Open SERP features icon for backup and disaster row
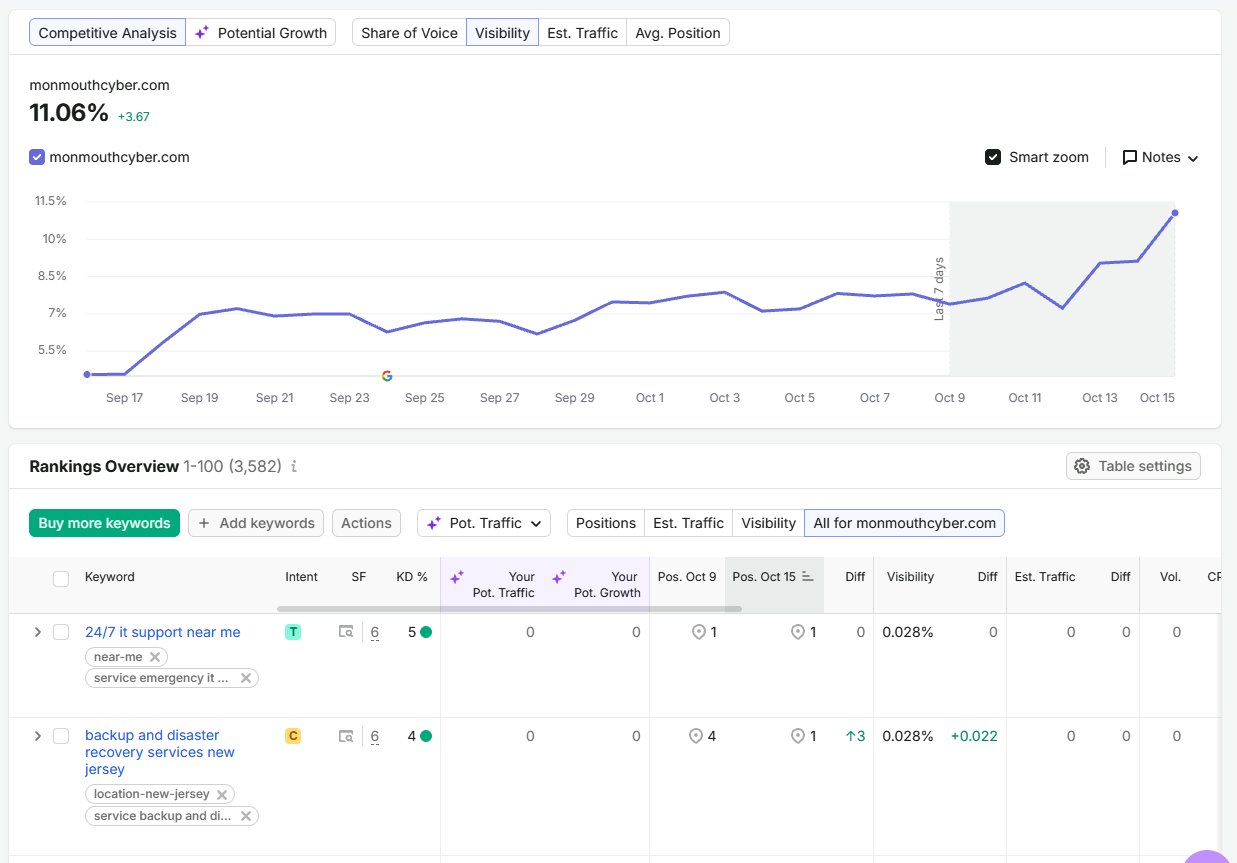 [x=346, y=736]
